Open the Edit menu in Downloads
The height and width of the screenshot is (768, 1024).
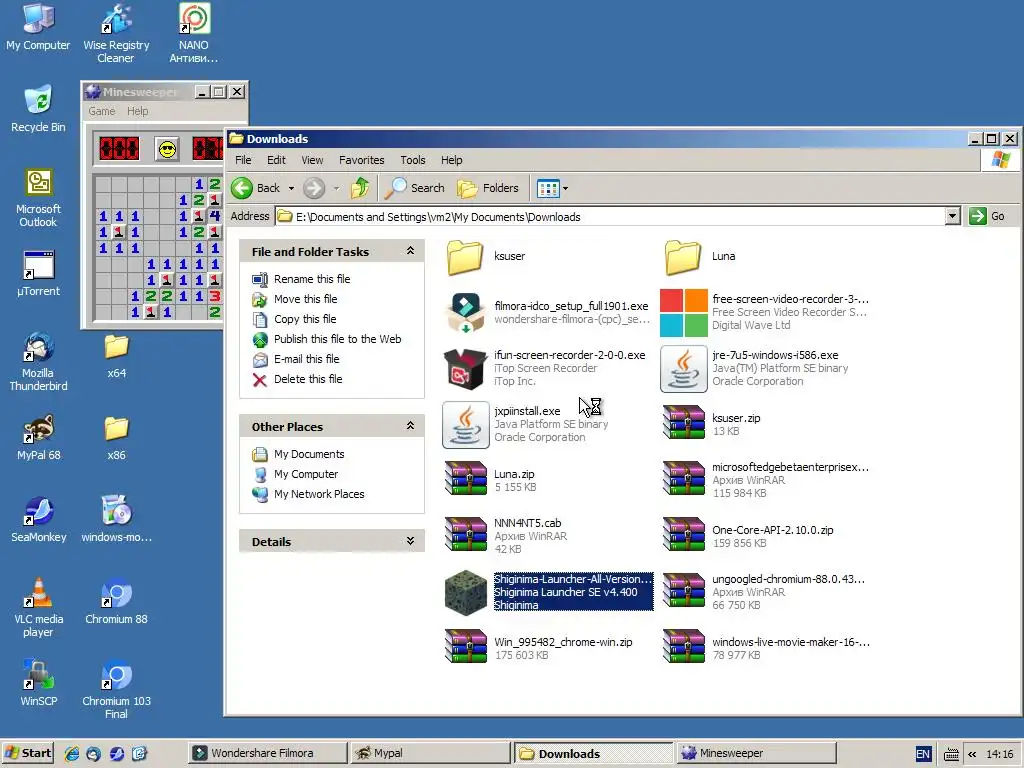coord(276,160)
